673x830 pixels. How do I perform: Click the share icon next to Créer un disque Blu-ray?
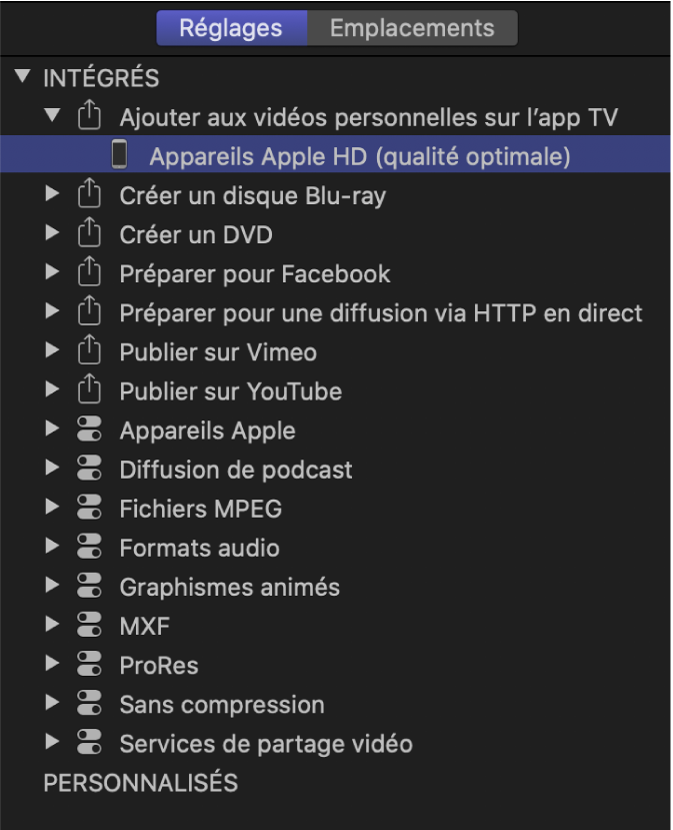click(x=89, y=195)
